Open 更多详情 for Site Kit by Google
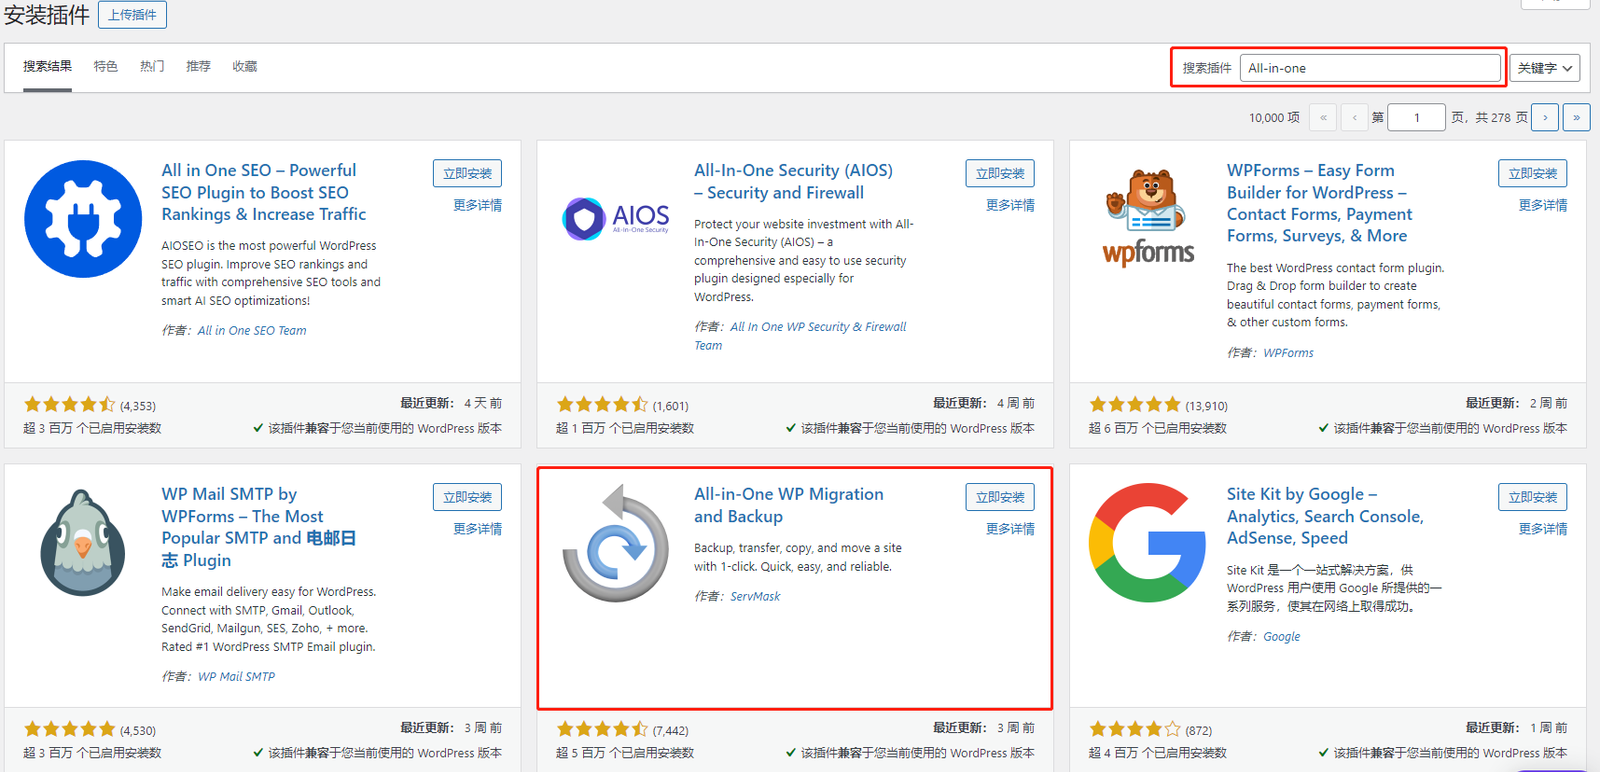The height and width of the screenshot is (772, 1600). click(x=1543, y=529)
